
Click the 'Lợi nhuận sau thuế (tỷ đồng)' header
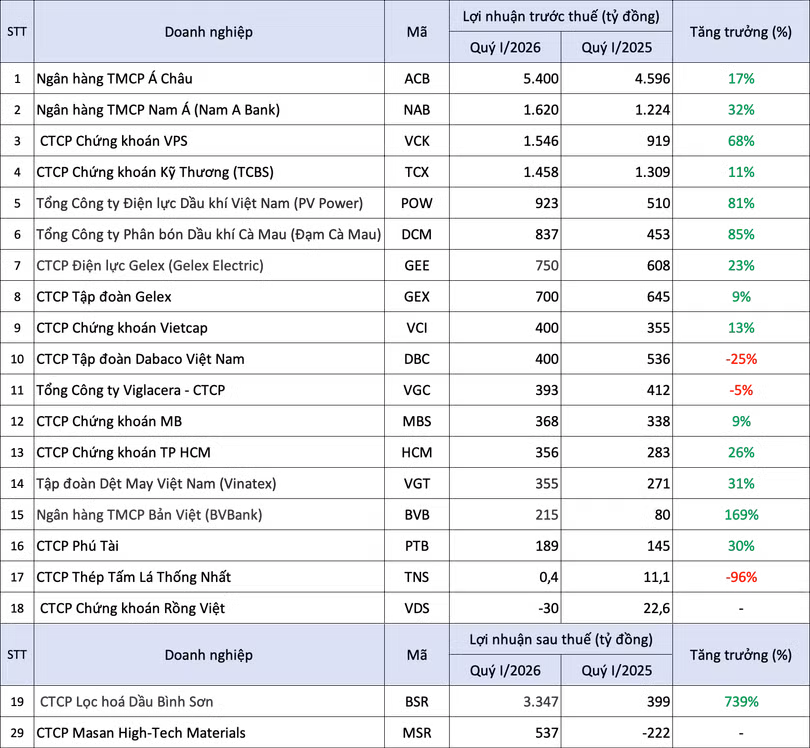(x=560, y=639)
